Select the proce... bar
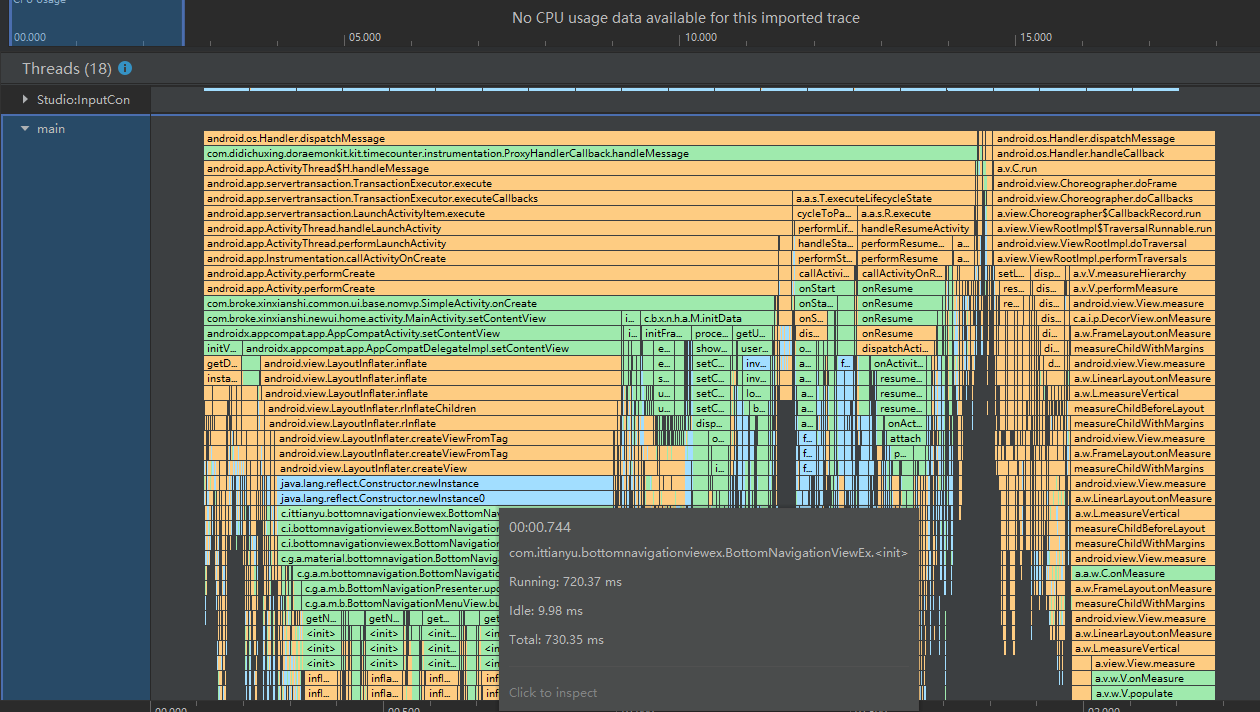Image resolution: width=1260 pixels, height=712 pixels. click(712, 334)
